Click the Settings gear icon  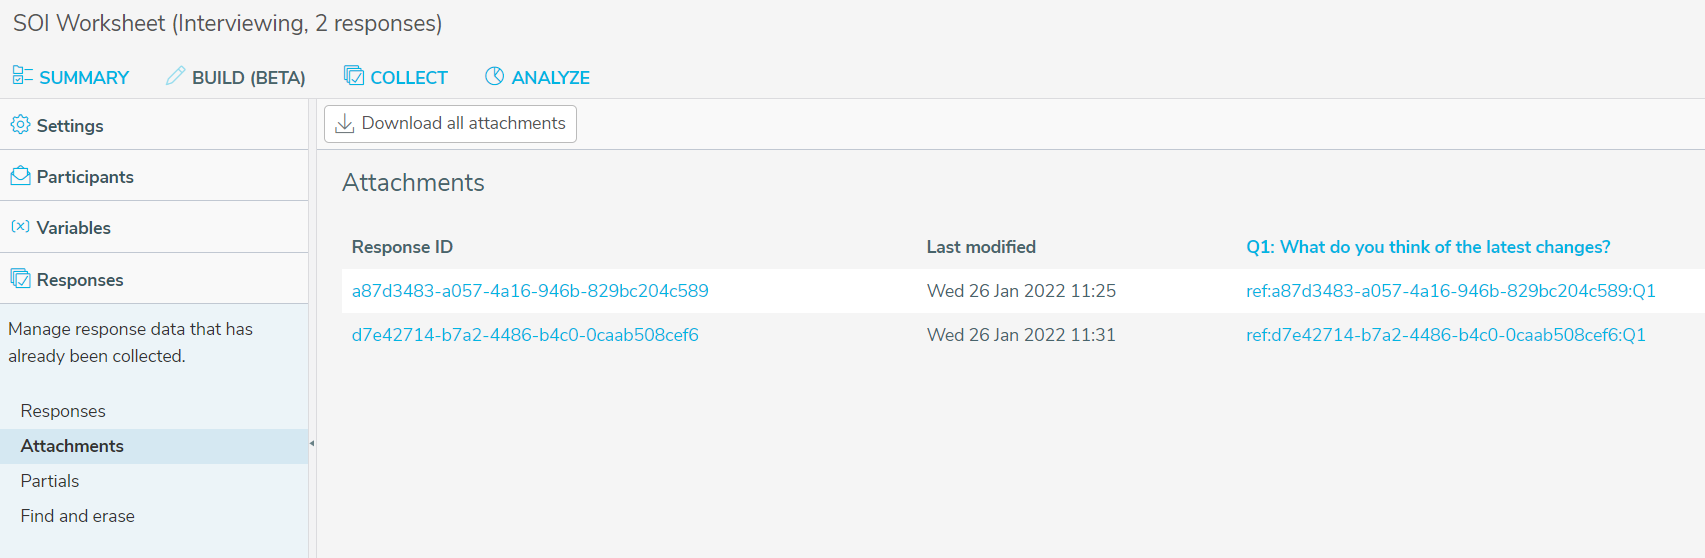pyautogui.click(x=20, y=124)
